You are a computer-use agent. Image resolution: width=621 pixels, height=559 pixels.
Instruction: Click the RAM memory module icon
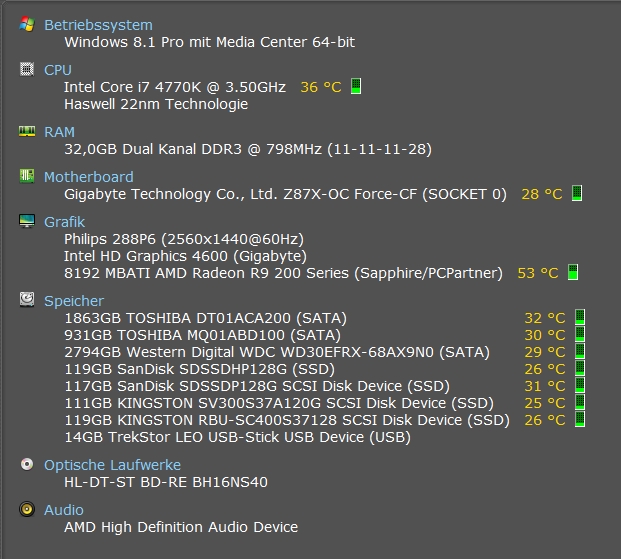pos(27,132)
